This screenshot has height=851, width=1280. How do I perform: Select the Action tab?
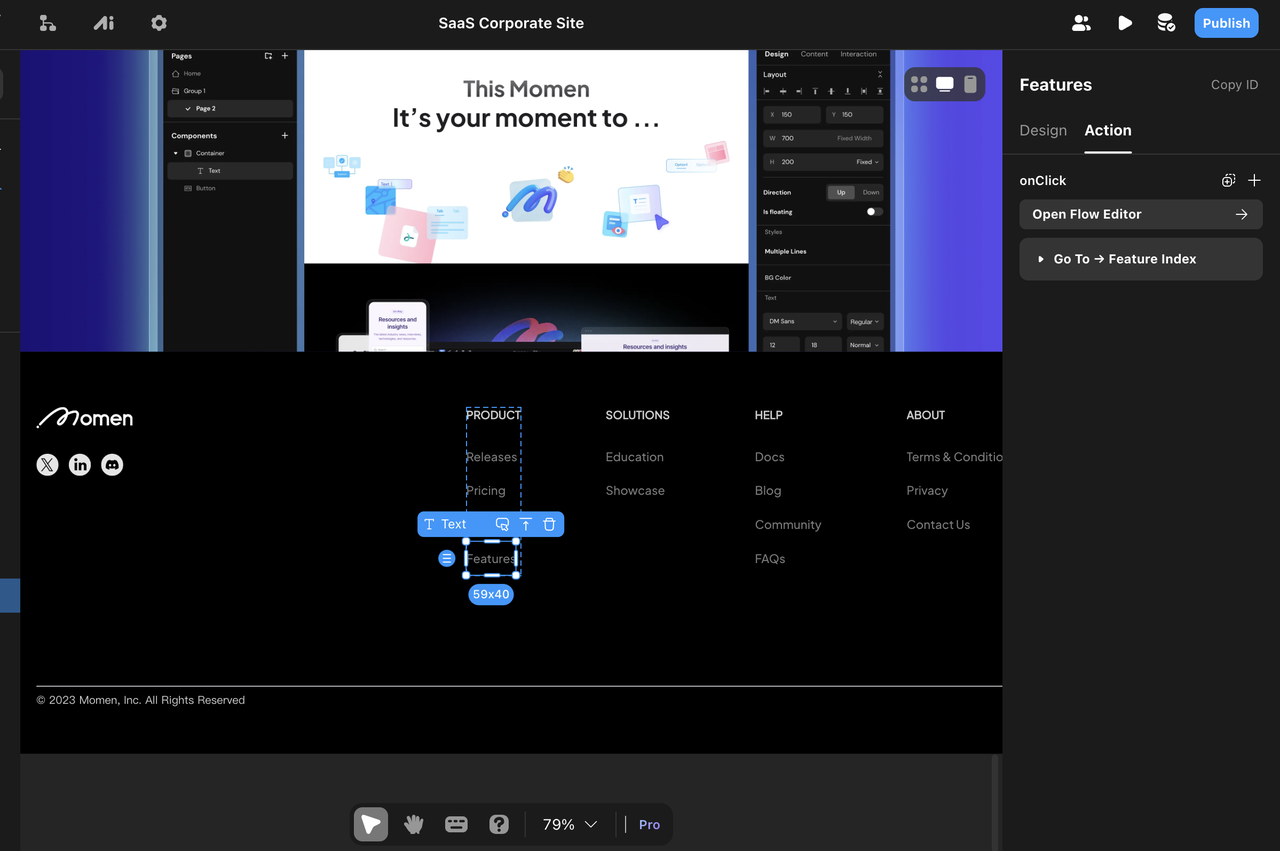coord(1108,130)
